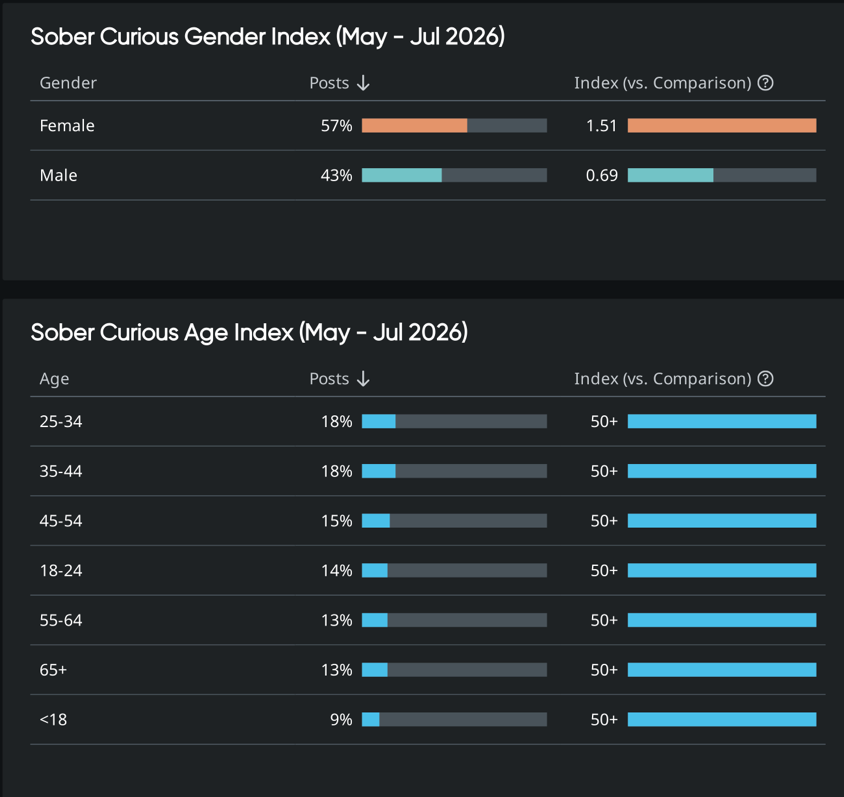
Task: Click Female 1.51 index bar
Action: click(722, 125)
